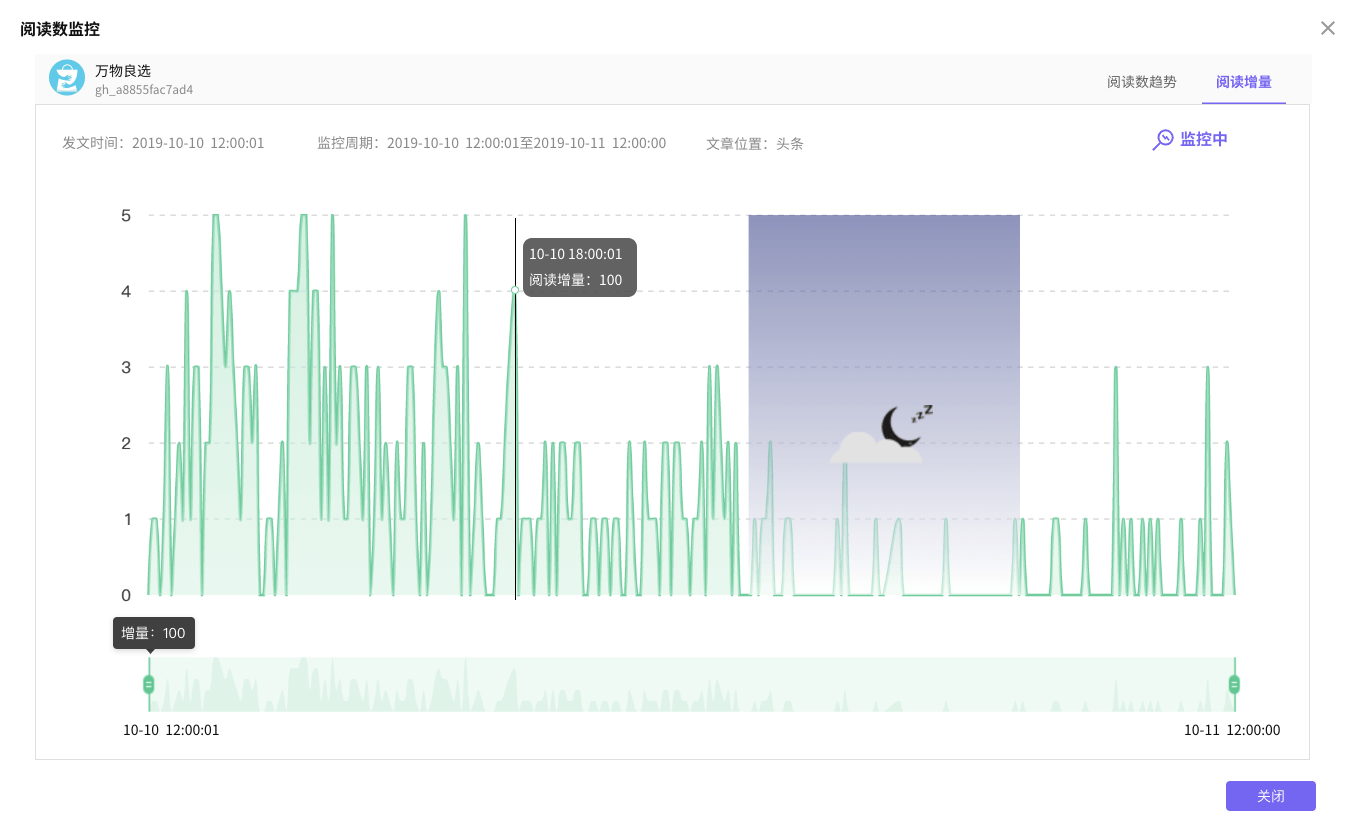The height and width of the screenshot is (829, 1347).
Task: Click the purple 关闭 button
Action: tap(1271, 796)
